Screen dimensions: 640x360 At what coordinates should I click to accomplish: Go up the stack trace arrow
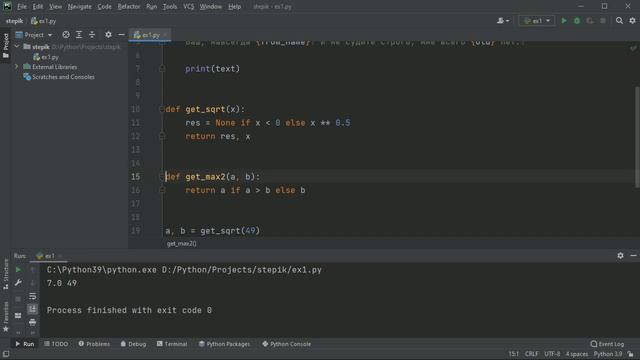coord(33,269)
